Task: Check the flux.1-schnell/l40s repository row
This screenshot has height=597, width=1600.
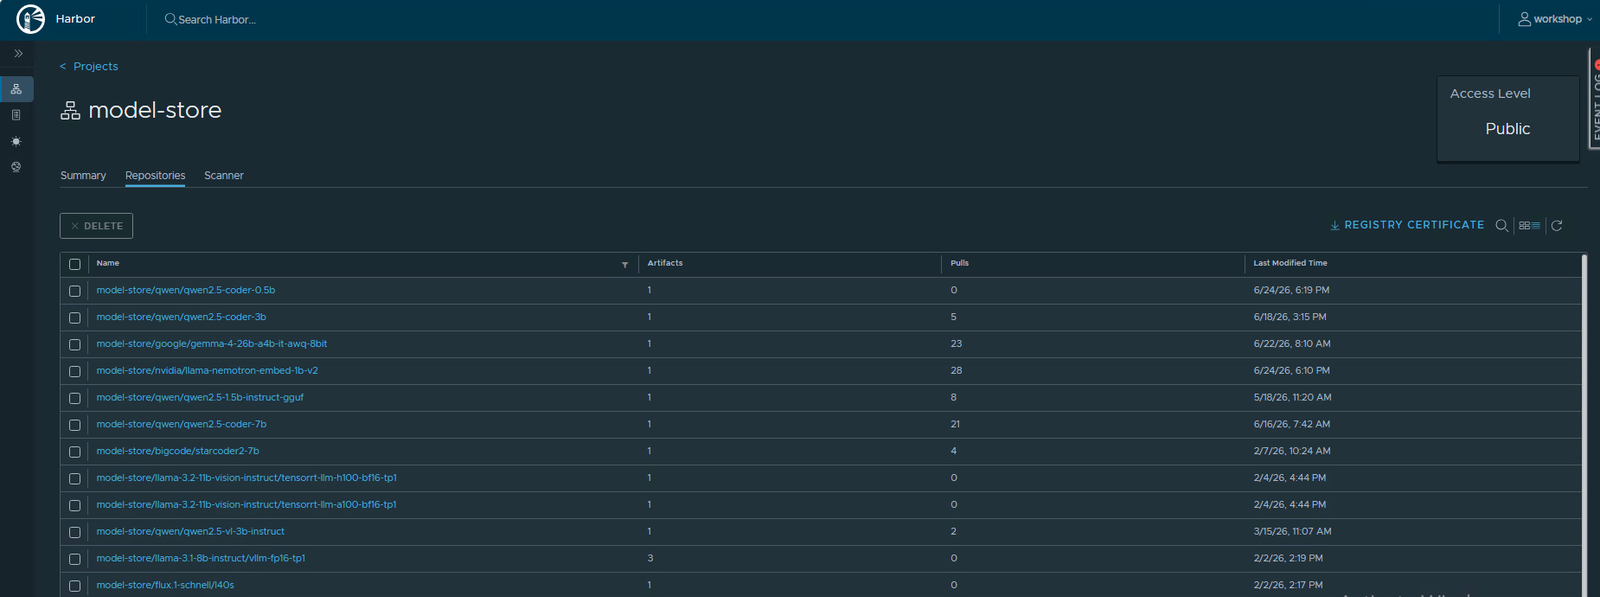Action: (x=75, y=587)
